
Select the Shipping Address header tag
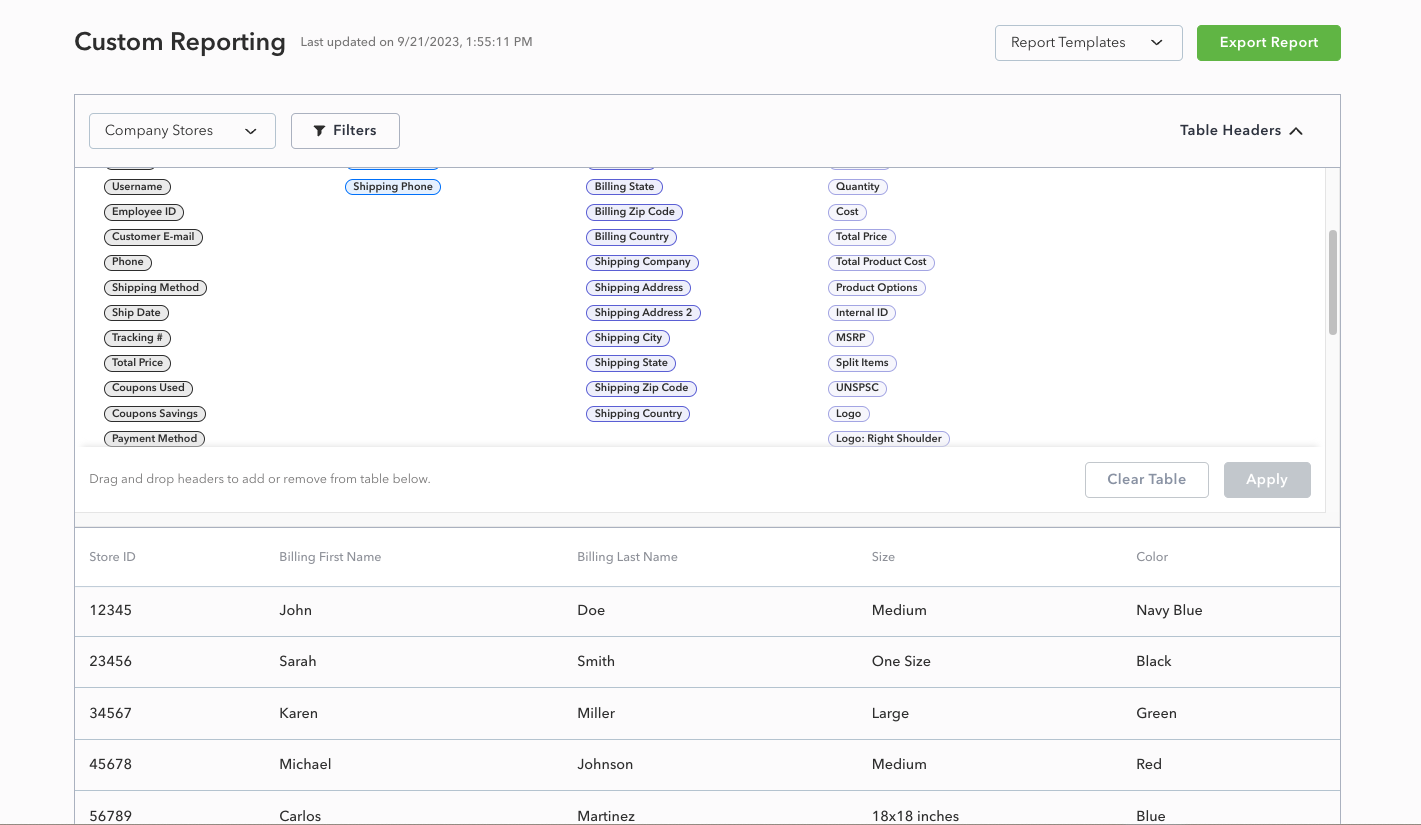tap(638, 288)
